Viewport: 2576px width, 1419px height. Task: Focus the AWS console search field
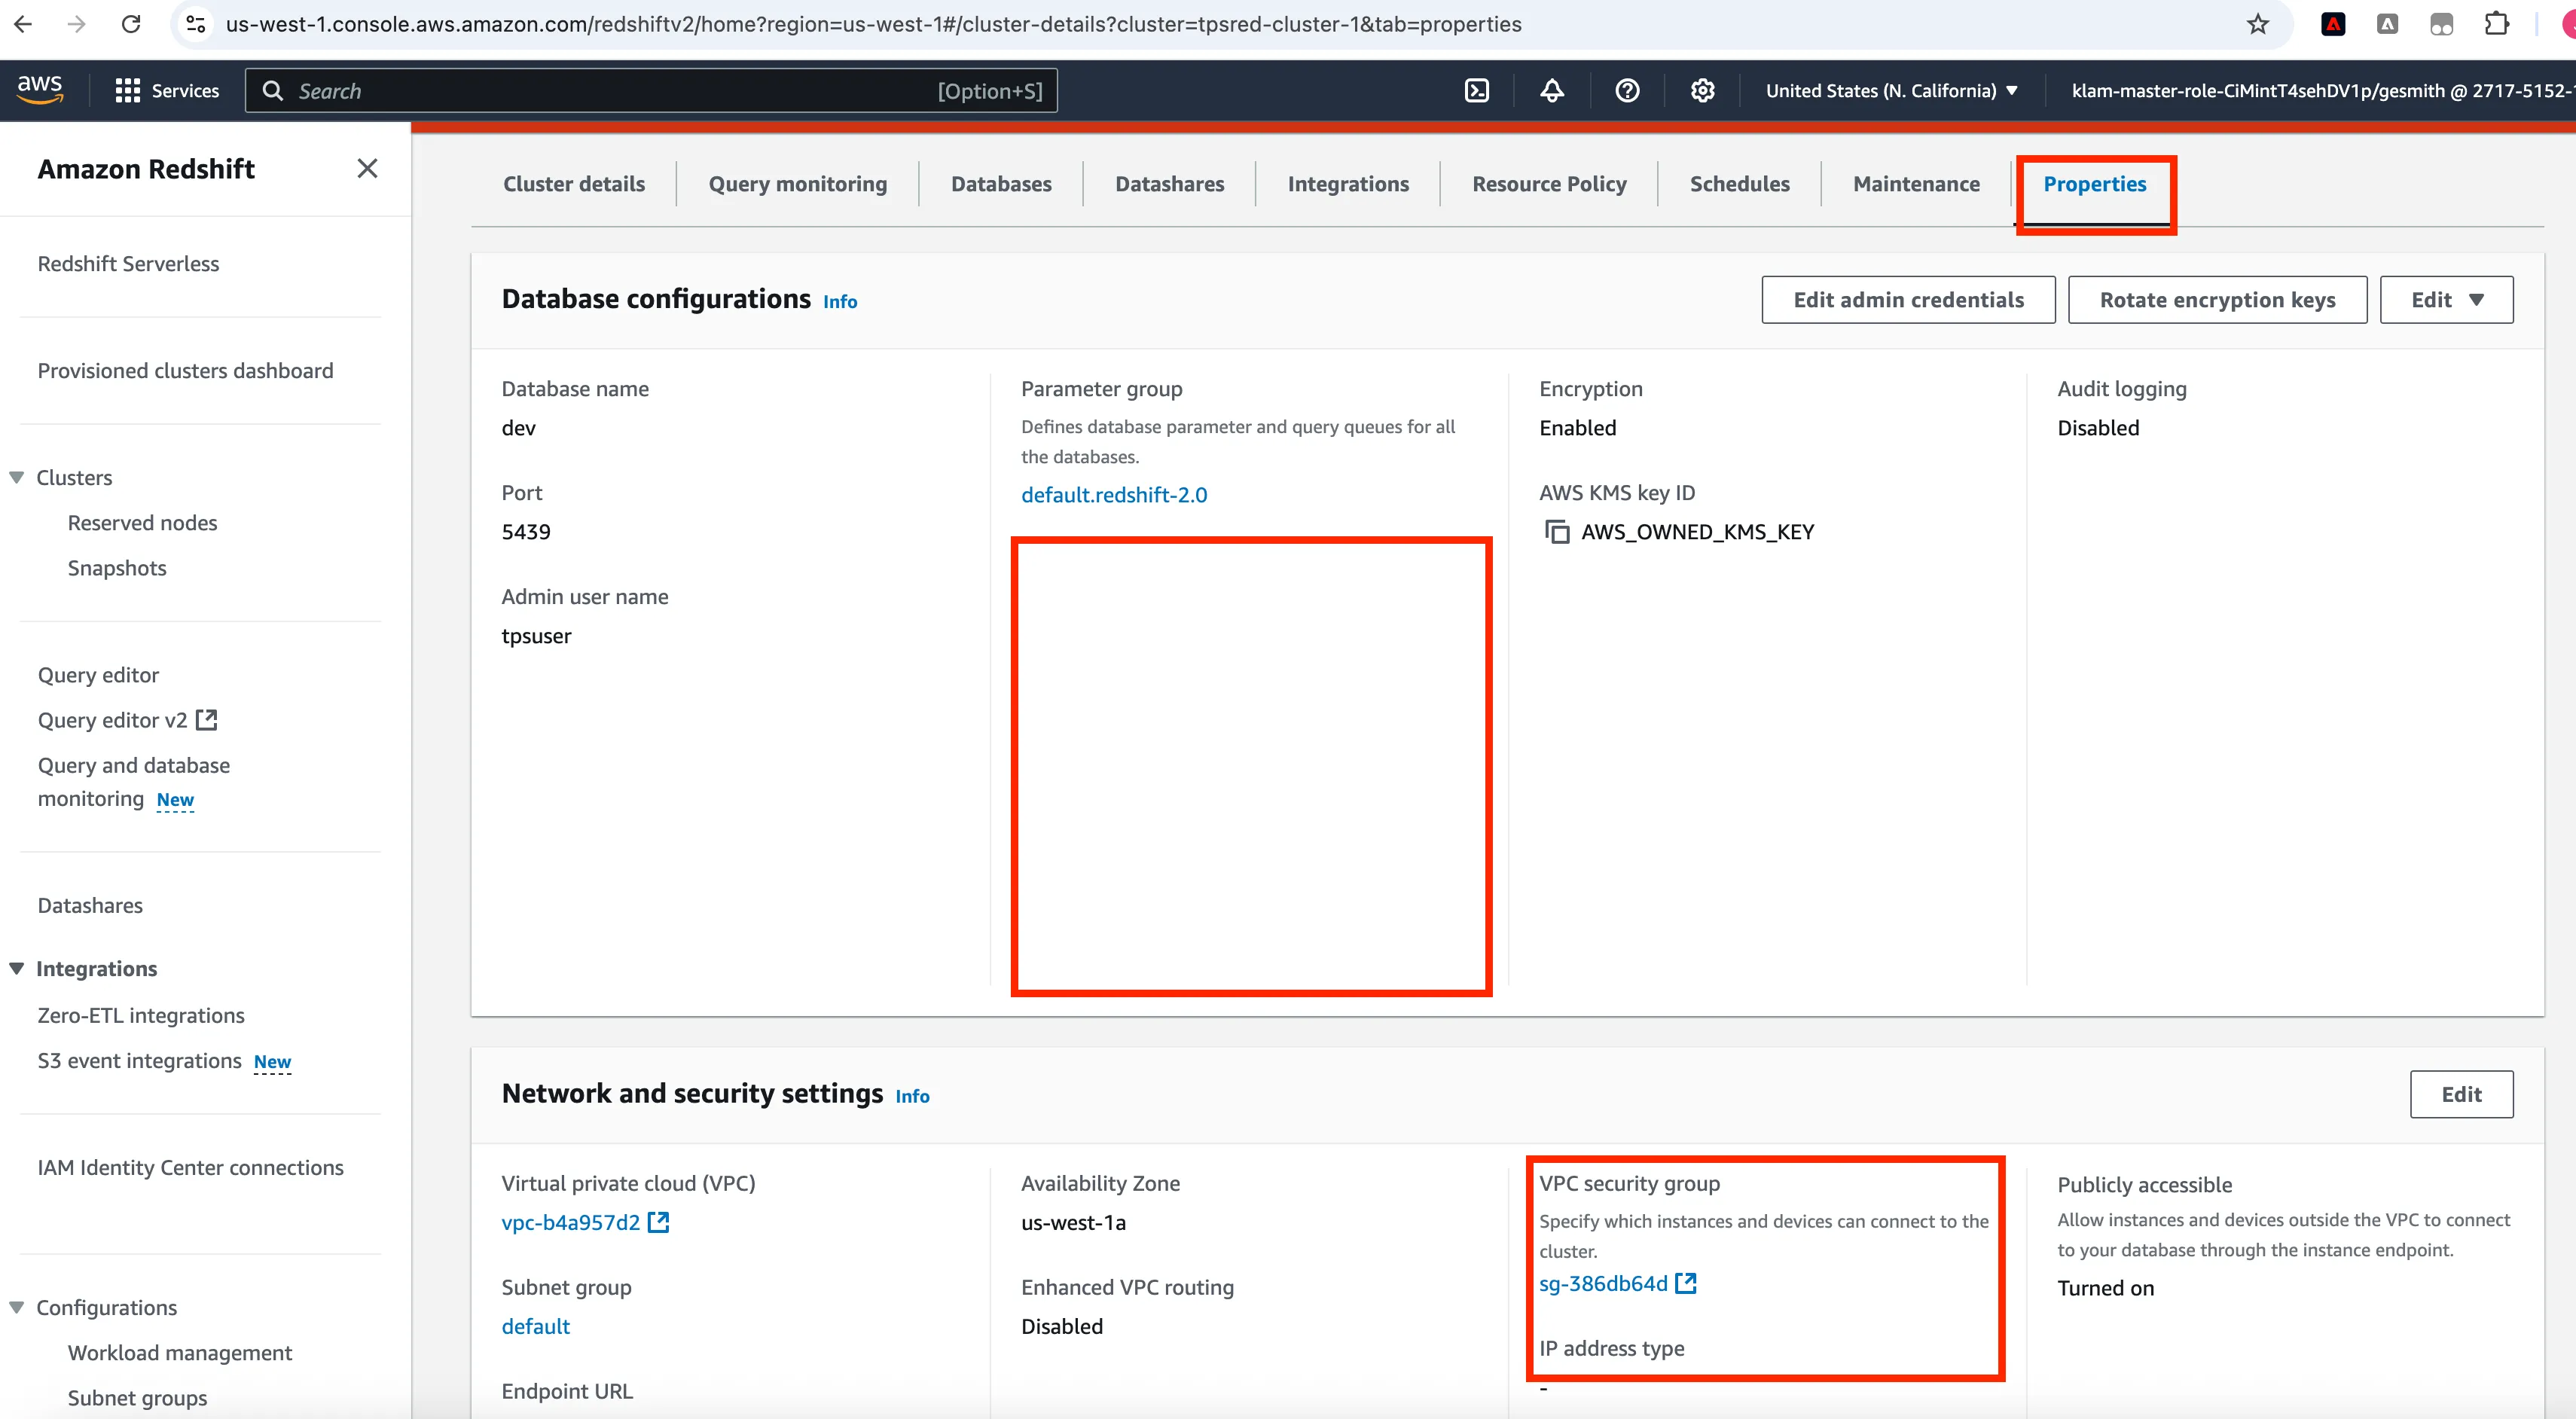pos(651,91)
